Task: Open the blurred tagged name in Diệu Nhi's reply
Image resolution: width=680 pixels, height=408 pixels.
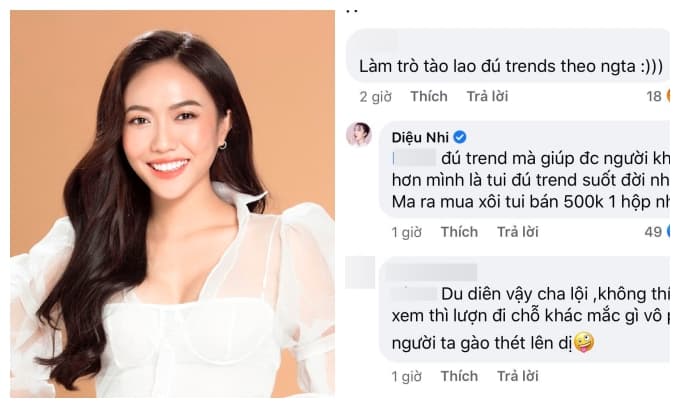Action: point(414,158)
